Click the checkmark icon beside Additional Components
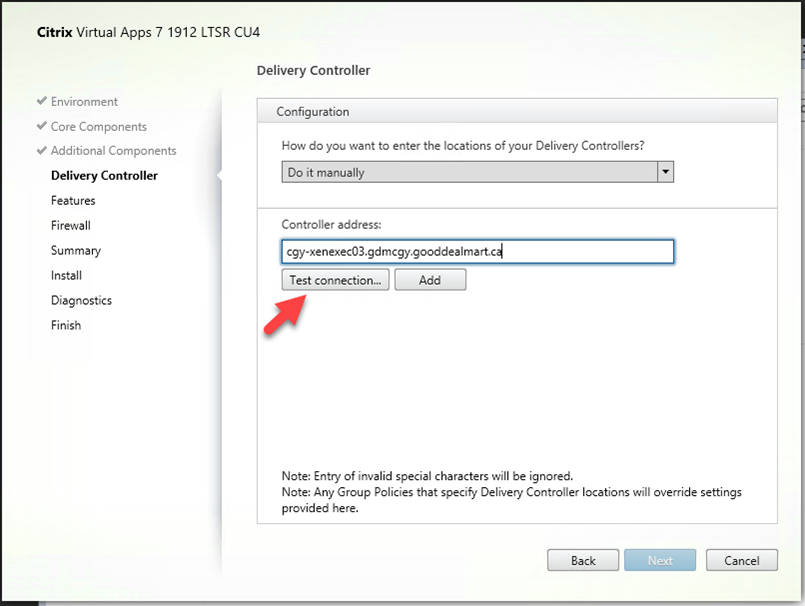The image size is (805, 606). click(x=41, y=151)
